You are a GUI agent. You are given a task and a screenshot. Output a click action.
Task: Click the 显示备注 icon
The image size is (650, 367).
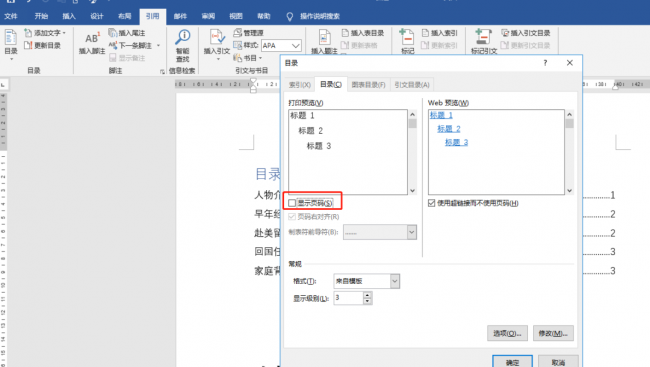point(113,58)
